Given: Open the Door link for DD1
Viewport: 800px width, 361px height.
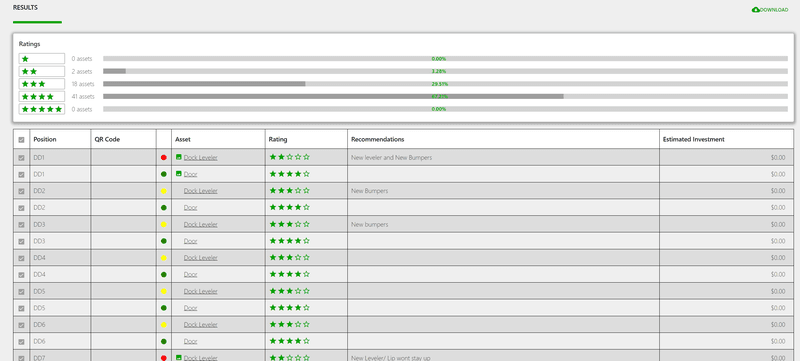Looking at the screenshot, I should (190, 174).
